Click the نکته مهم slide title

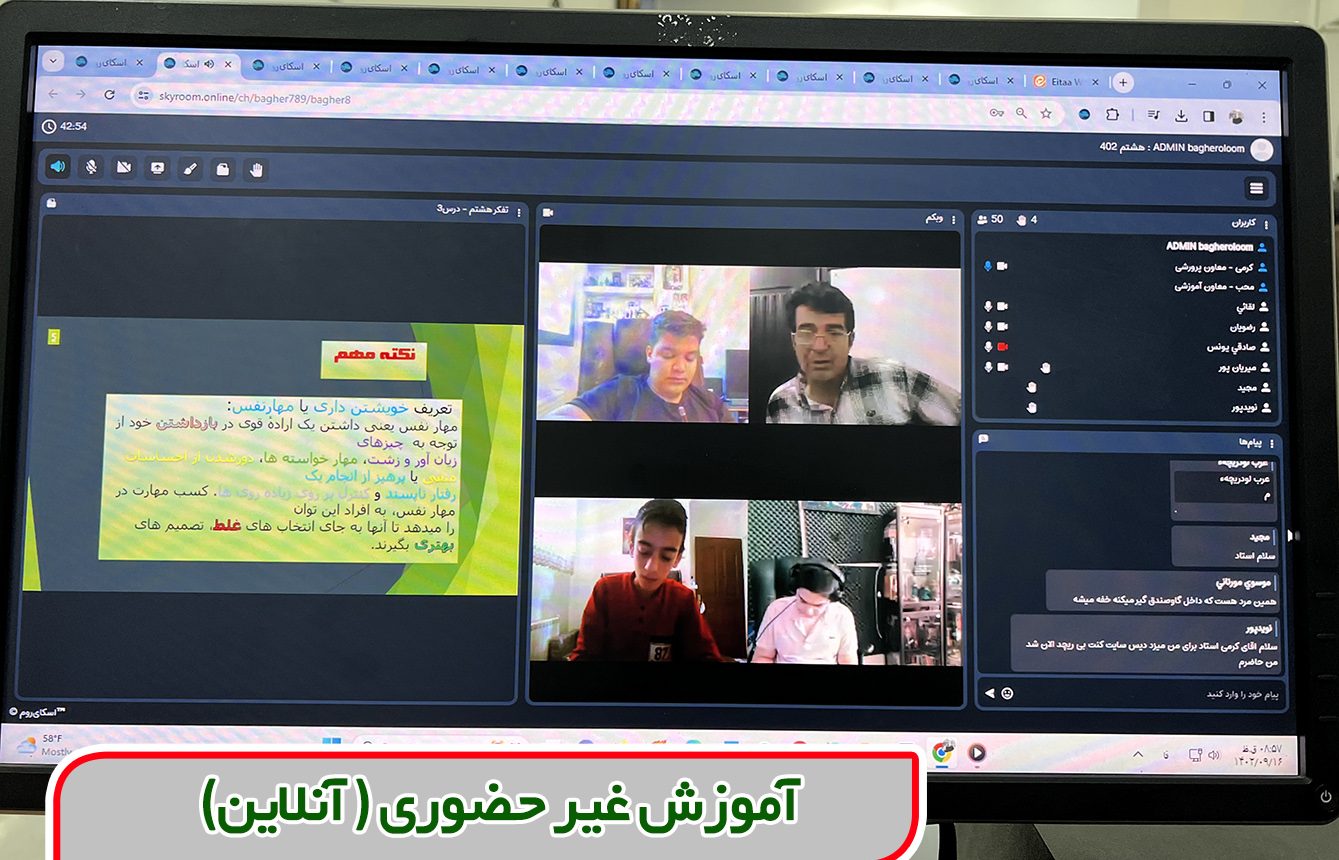pyautogui.click(x=374, y=356)
